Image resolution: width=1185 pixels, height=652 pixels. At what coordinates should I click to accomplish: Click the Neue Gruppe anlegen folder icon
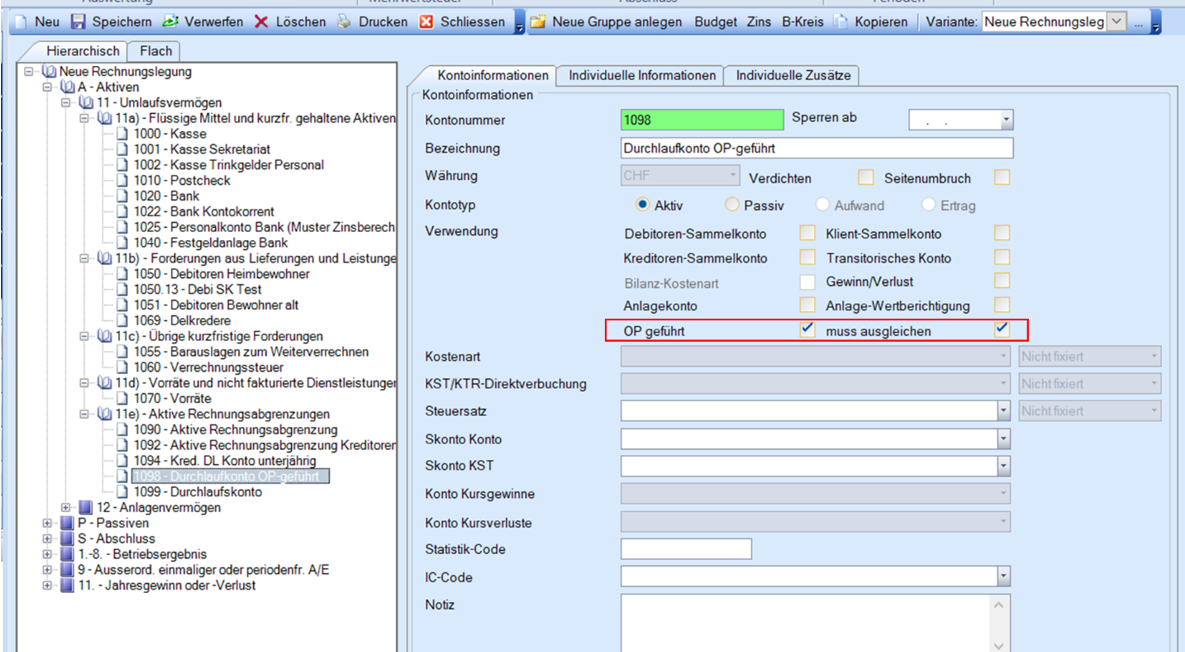point(537,21)
